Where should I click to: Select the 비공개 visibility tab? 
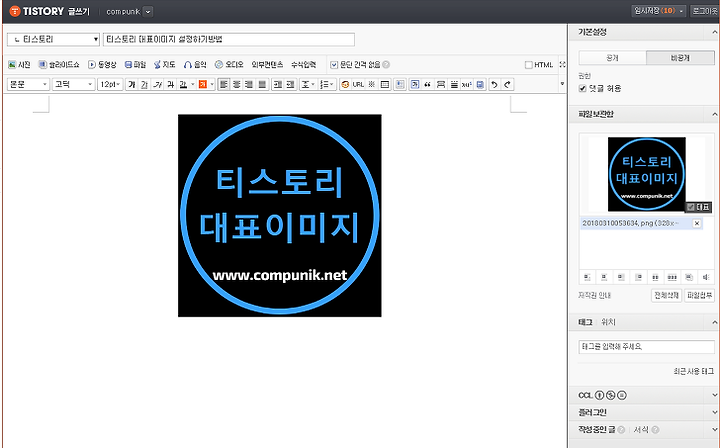point(680,58)
